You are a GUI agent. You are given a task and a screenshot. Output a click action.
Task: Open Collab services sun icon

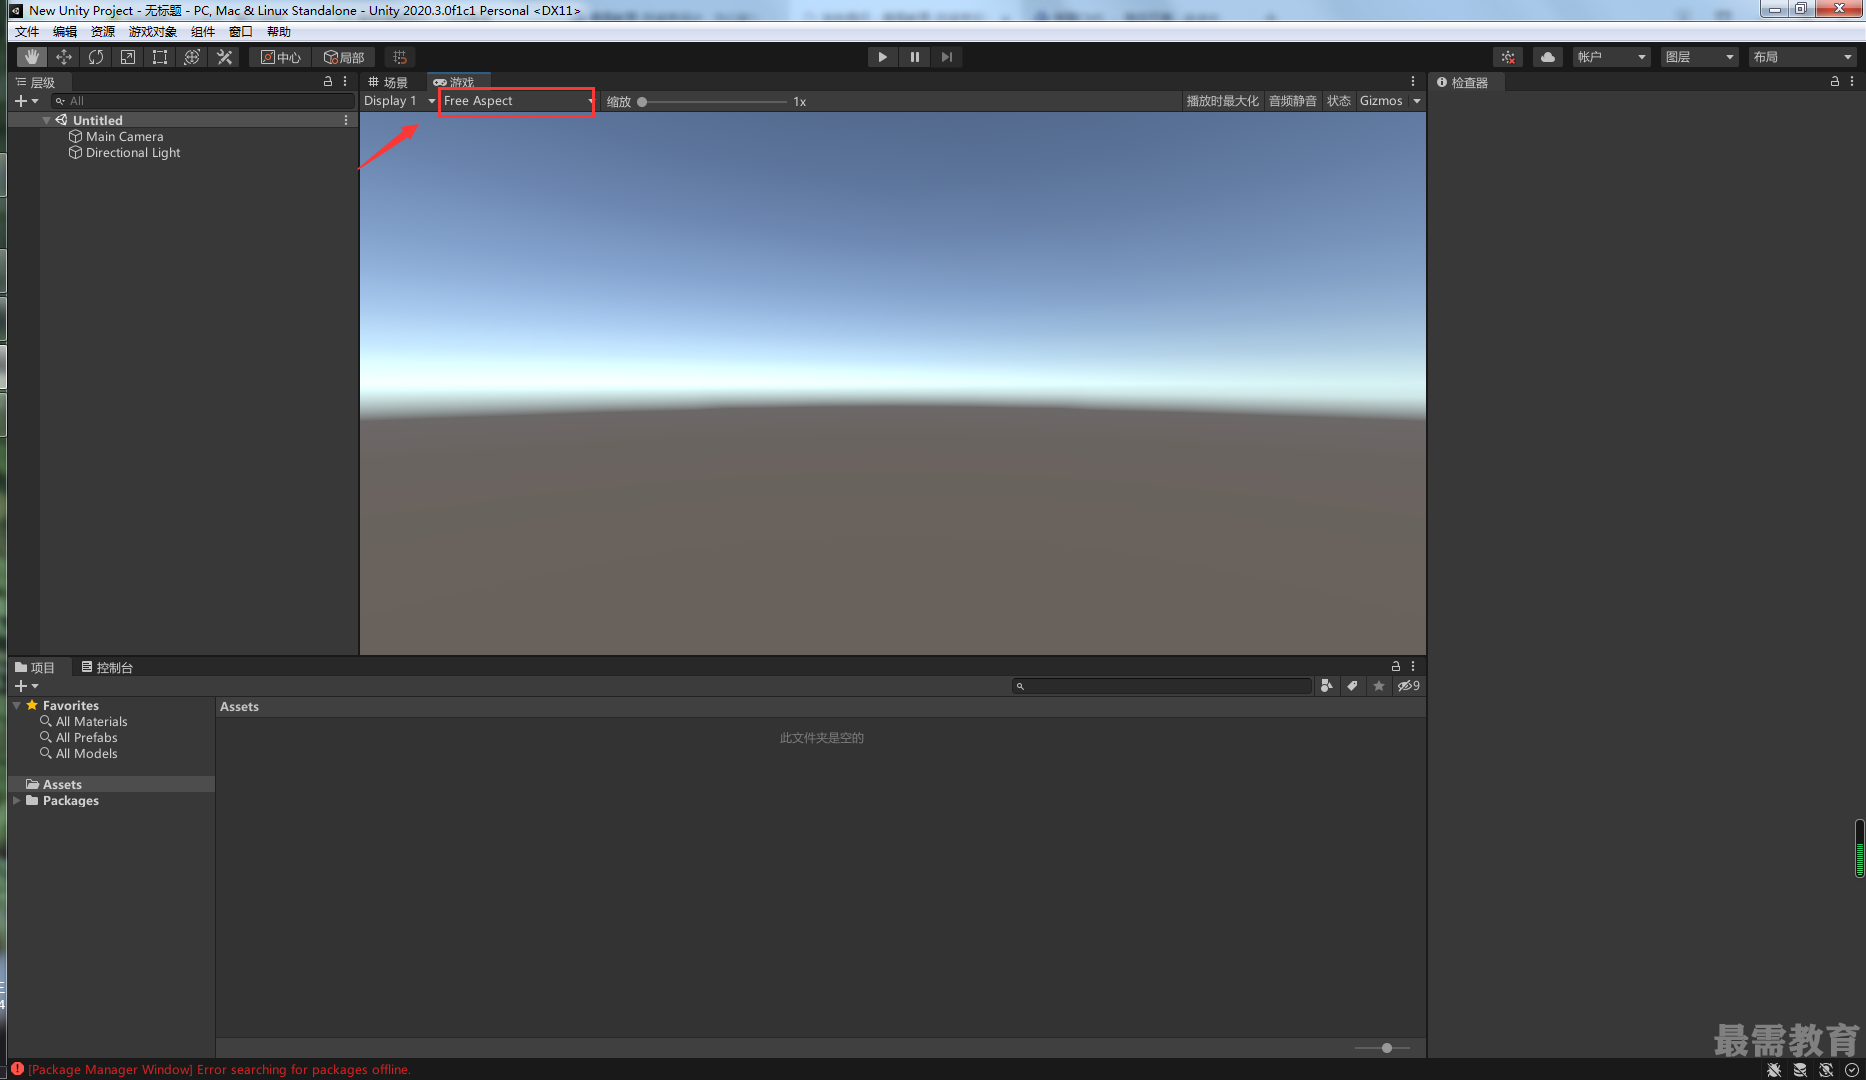coord(1508,57)
